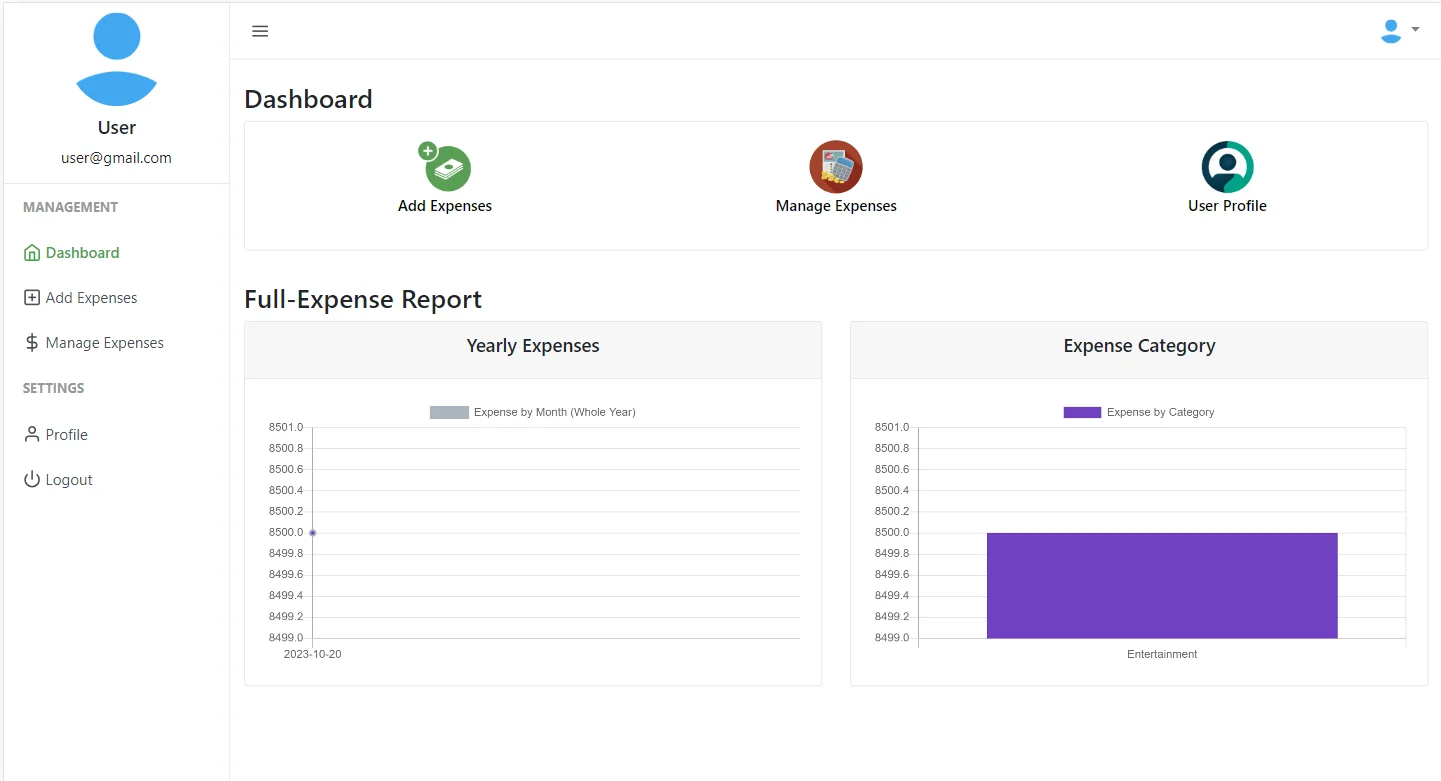Open the Manage Expenses icon on dashboard
This screenshot has width=1441, height=781.
click(x=836, y=166)
